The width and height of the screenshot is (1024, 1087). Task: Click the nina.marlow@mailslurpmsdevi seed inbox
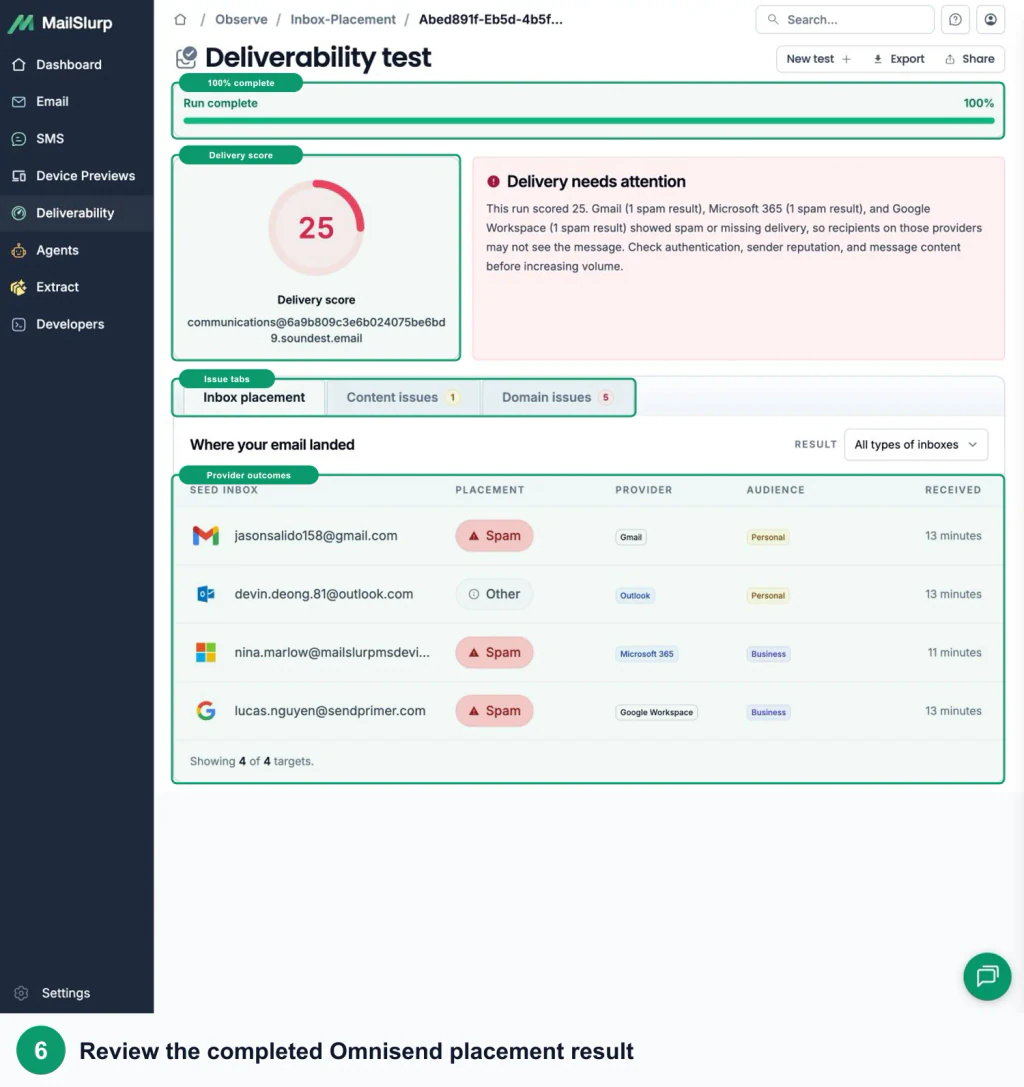tap(332, 652)
